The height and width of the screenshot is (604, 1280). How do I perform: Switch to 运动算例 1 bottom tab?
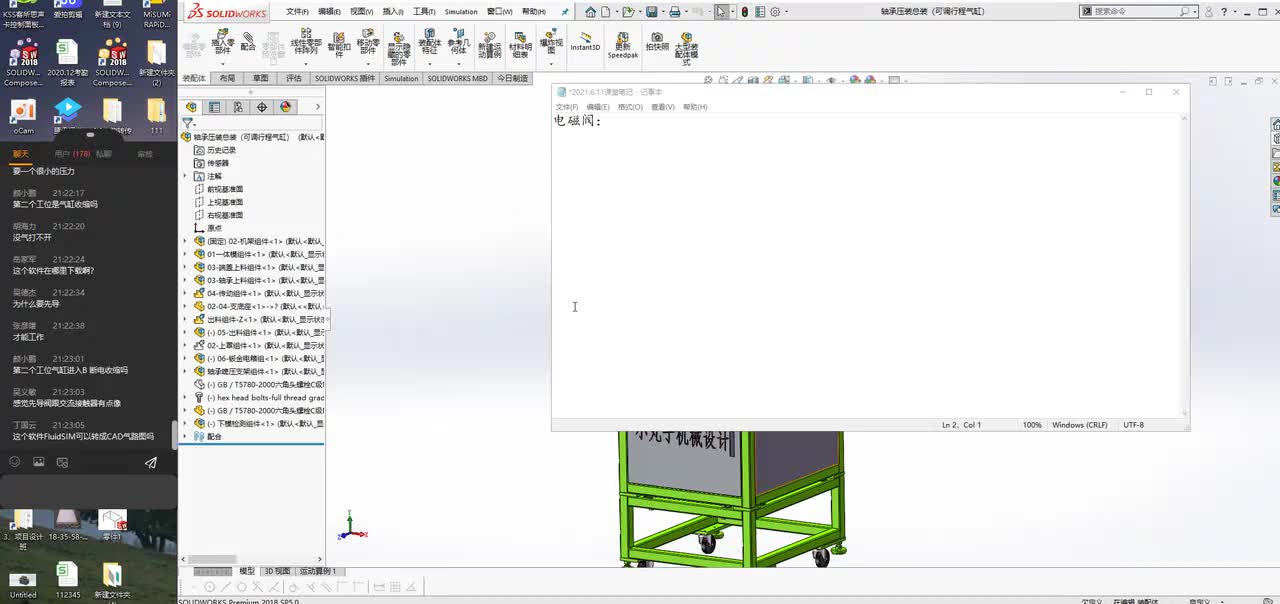point(318,571)
